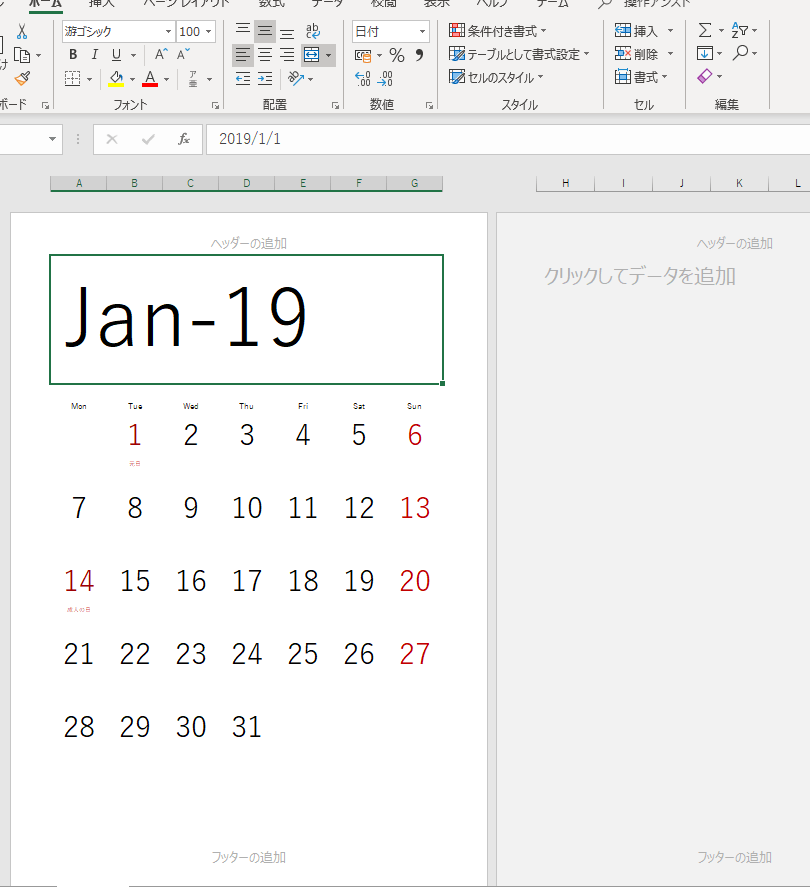Screen dimensions: 810x887
Task: Increase indent icon
Action: (265, 79)
